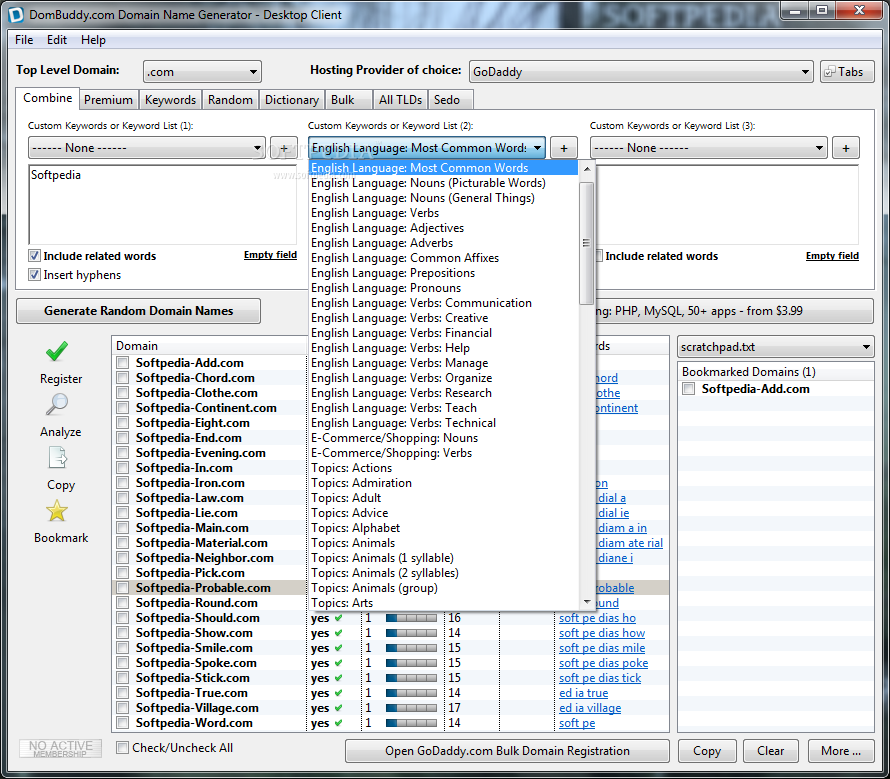Image resolution: width=890 pixels, height=779 pixels.
Task: Click in the Softpedia keywords text area
Action: click(x=162, y=205)
